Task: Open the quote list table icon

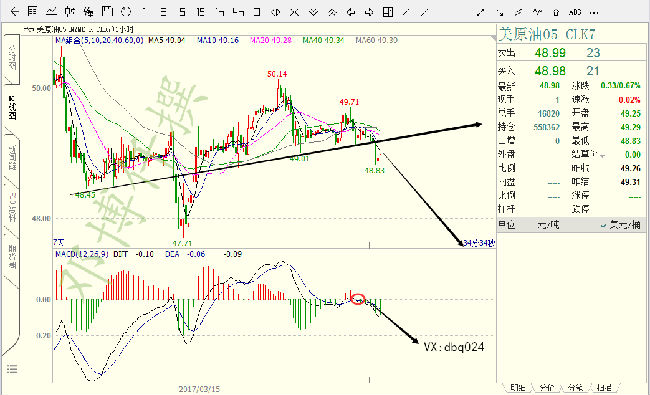Action: pyautogui.click(x=32, y=12)
